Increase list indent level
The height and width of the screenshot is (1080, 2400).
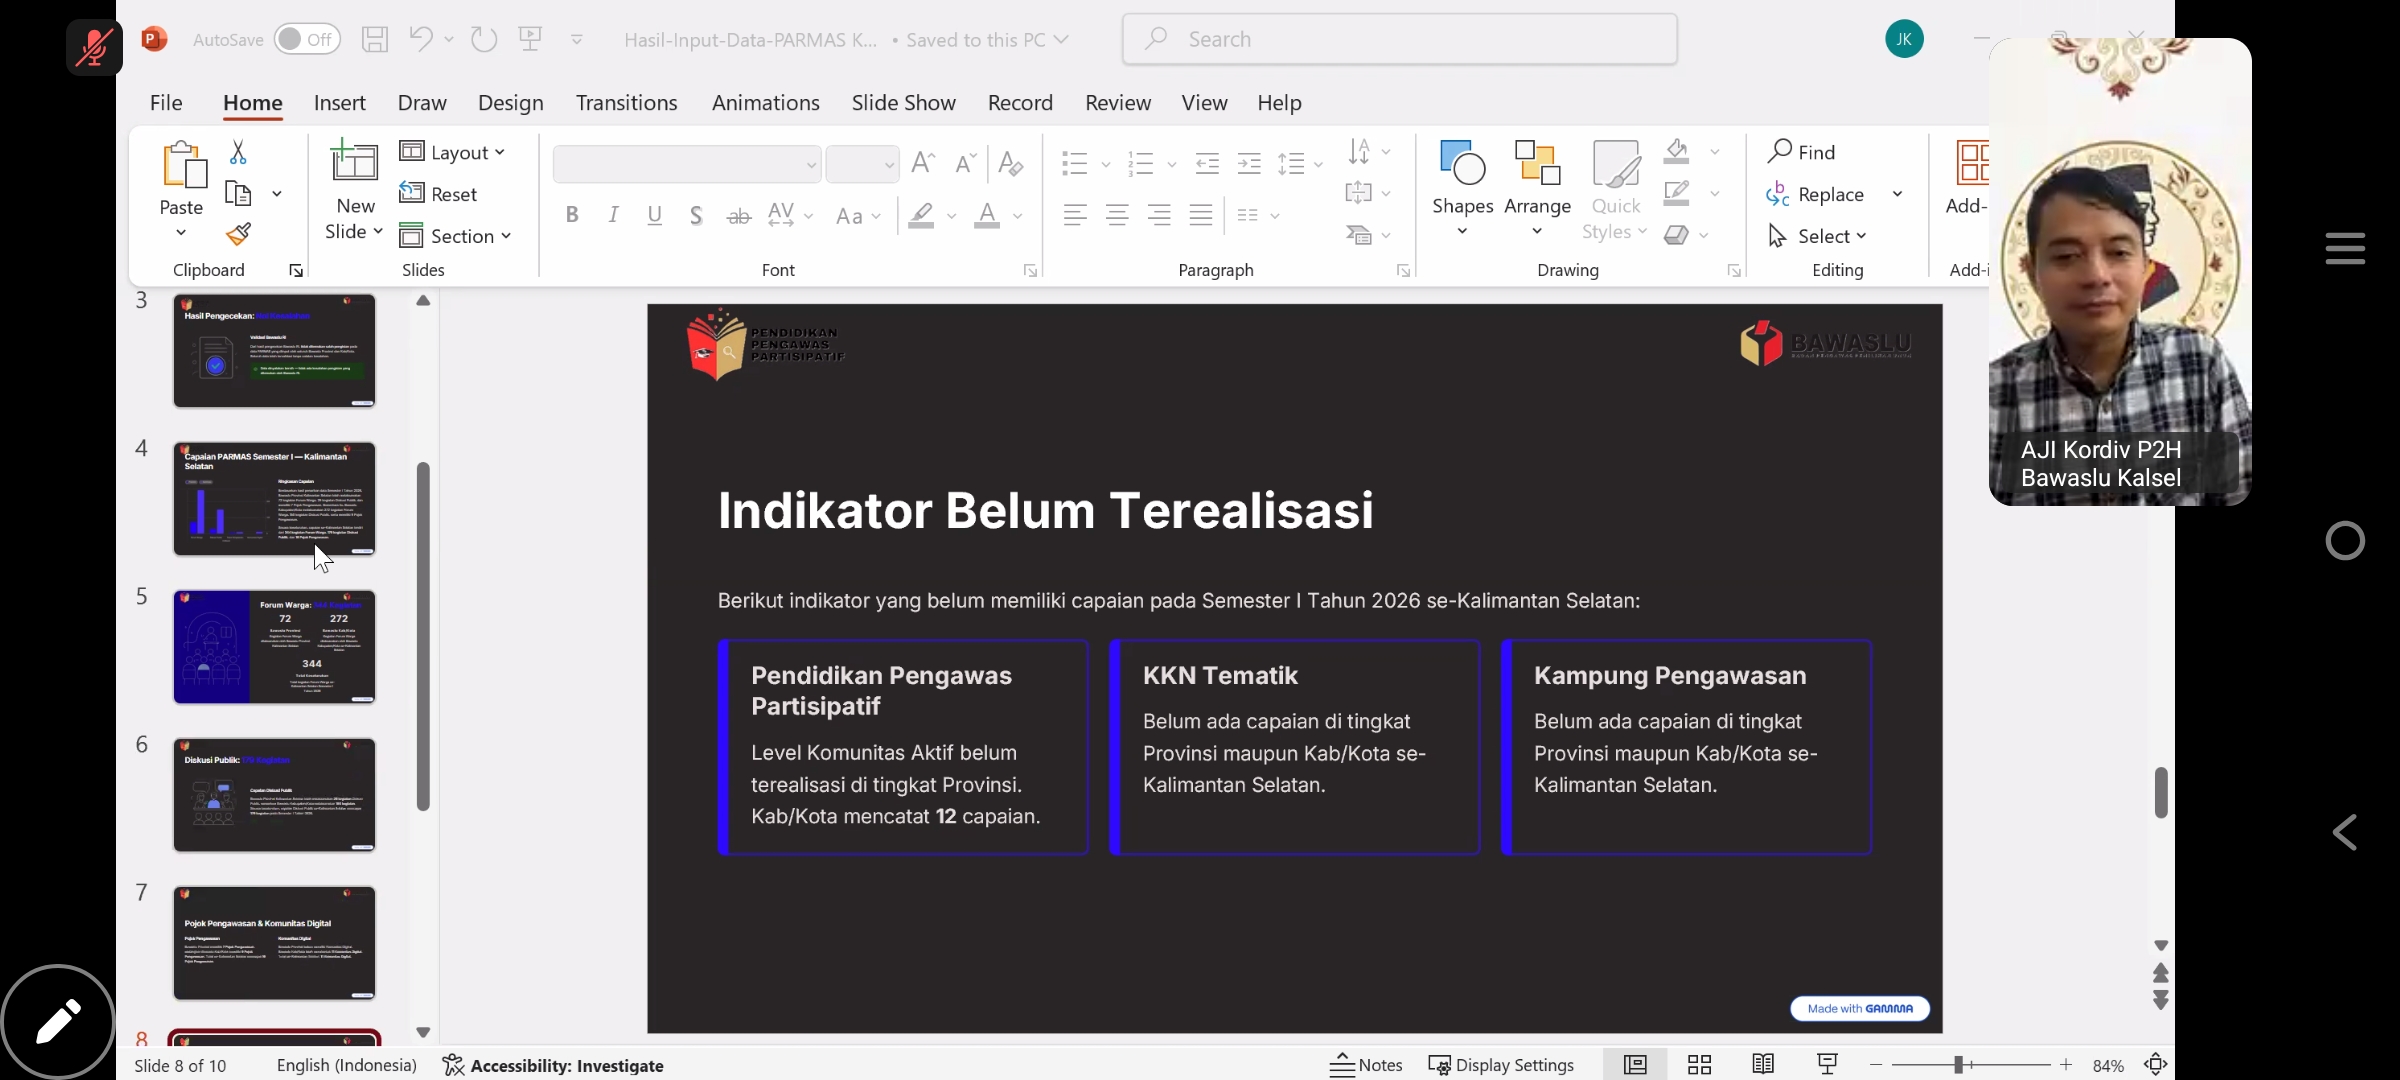point(1249,163)
